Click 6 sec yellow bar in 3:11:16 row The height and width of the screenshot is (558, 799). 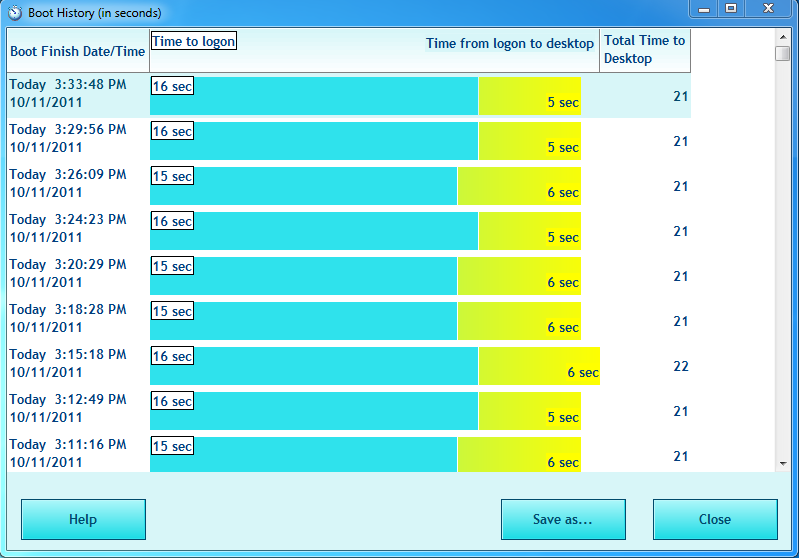(x=519, y=455)
